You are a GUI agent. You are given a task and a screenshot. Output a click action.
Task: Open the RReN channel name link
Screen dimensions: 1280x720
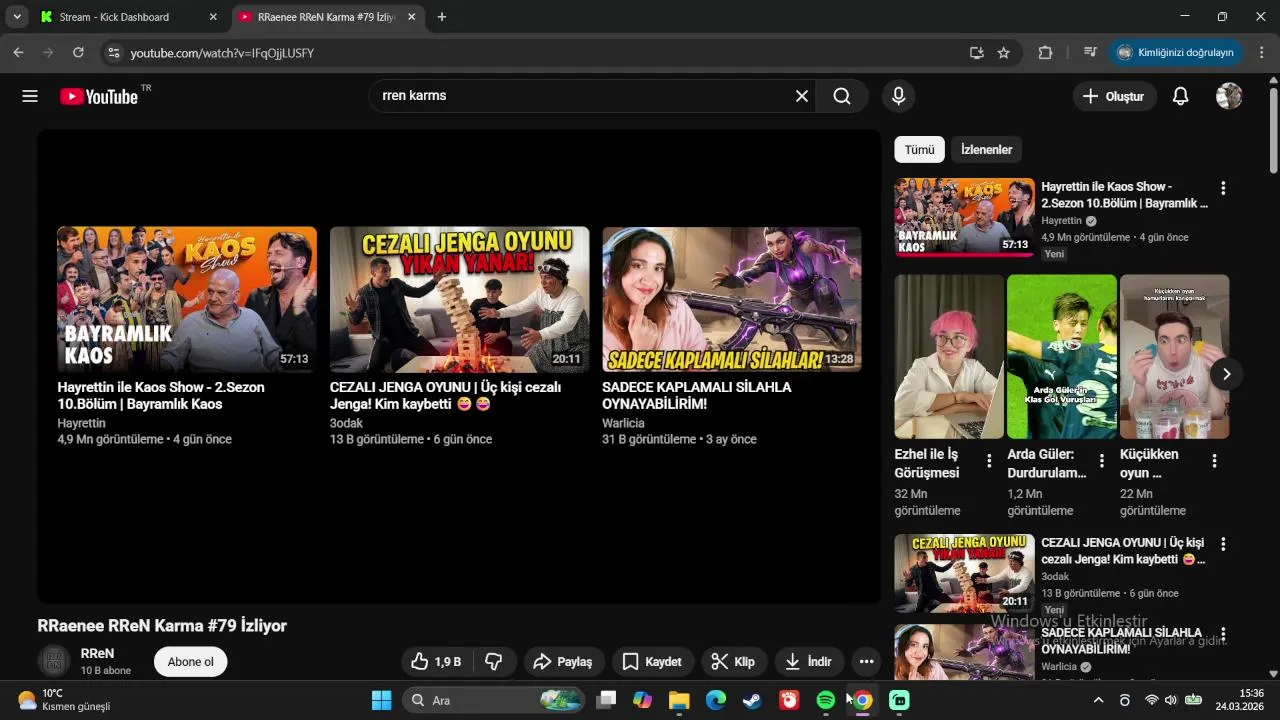pos(97,653)
